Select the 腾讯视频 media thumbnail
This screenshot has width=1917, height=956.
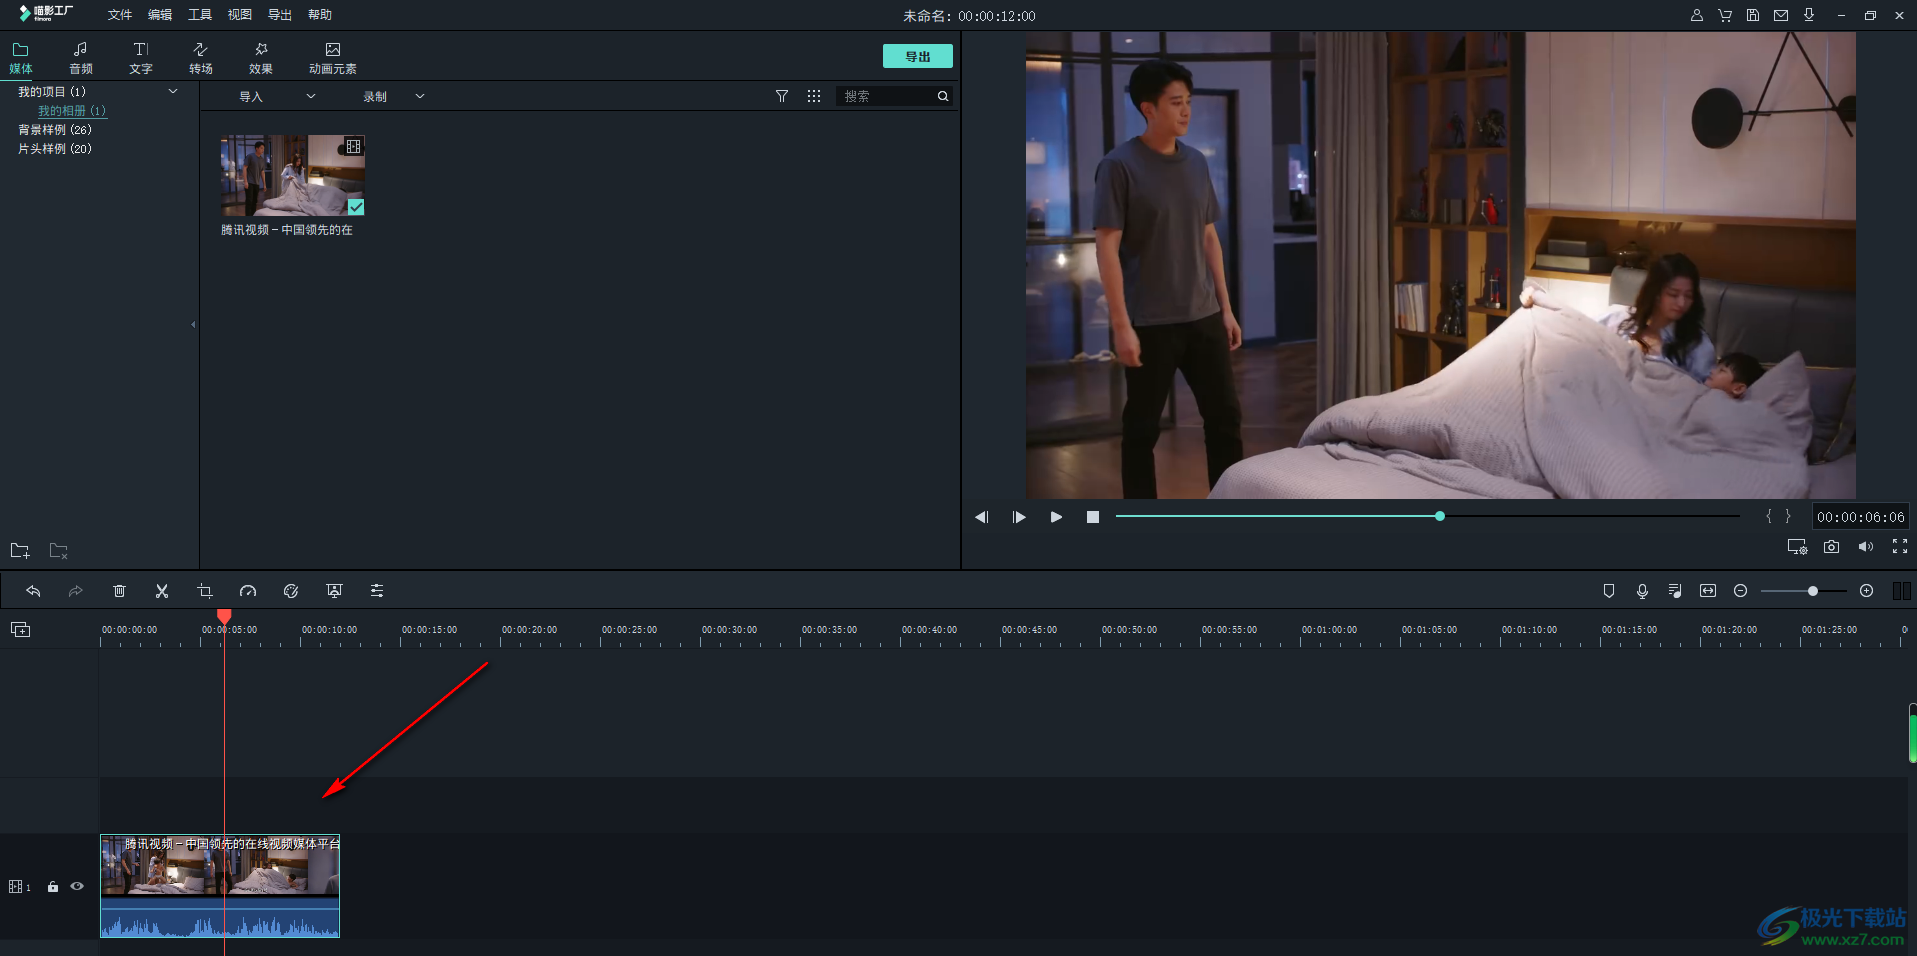tap(293, 175)
